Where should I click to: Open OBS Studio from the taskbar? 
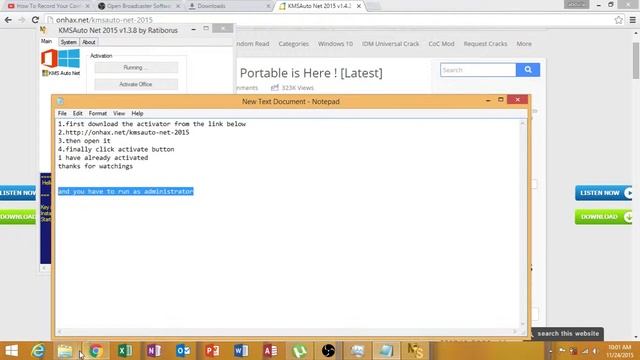coord(328,351)
